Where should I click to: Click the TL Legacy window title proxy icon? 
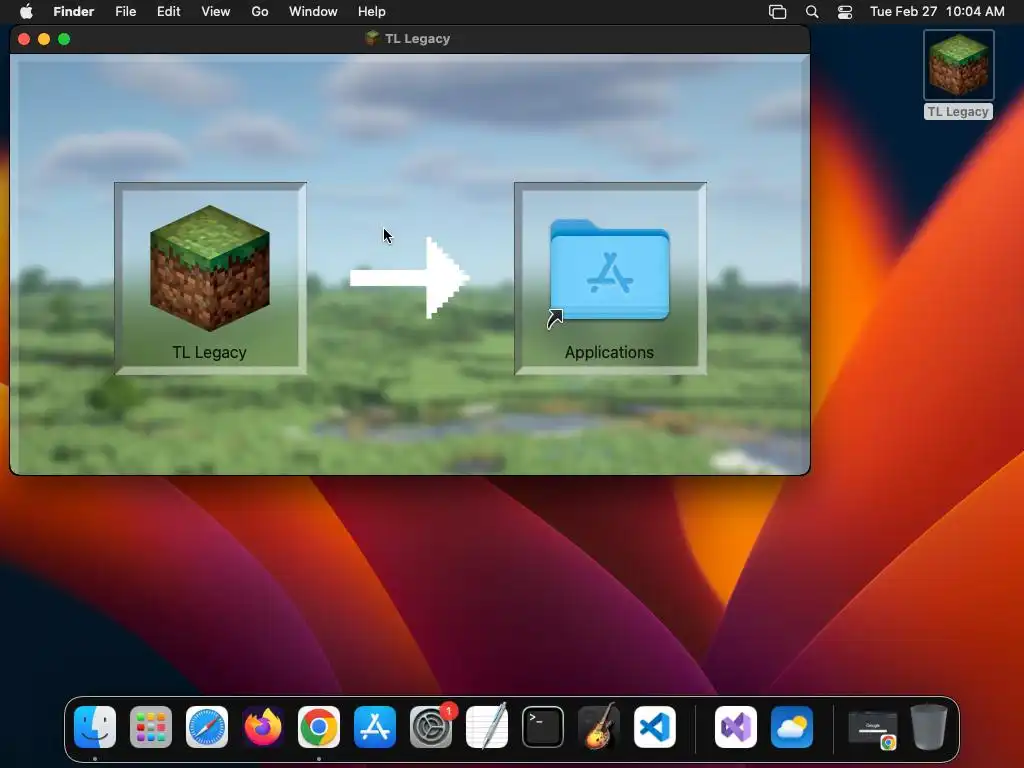coord(372,38)
